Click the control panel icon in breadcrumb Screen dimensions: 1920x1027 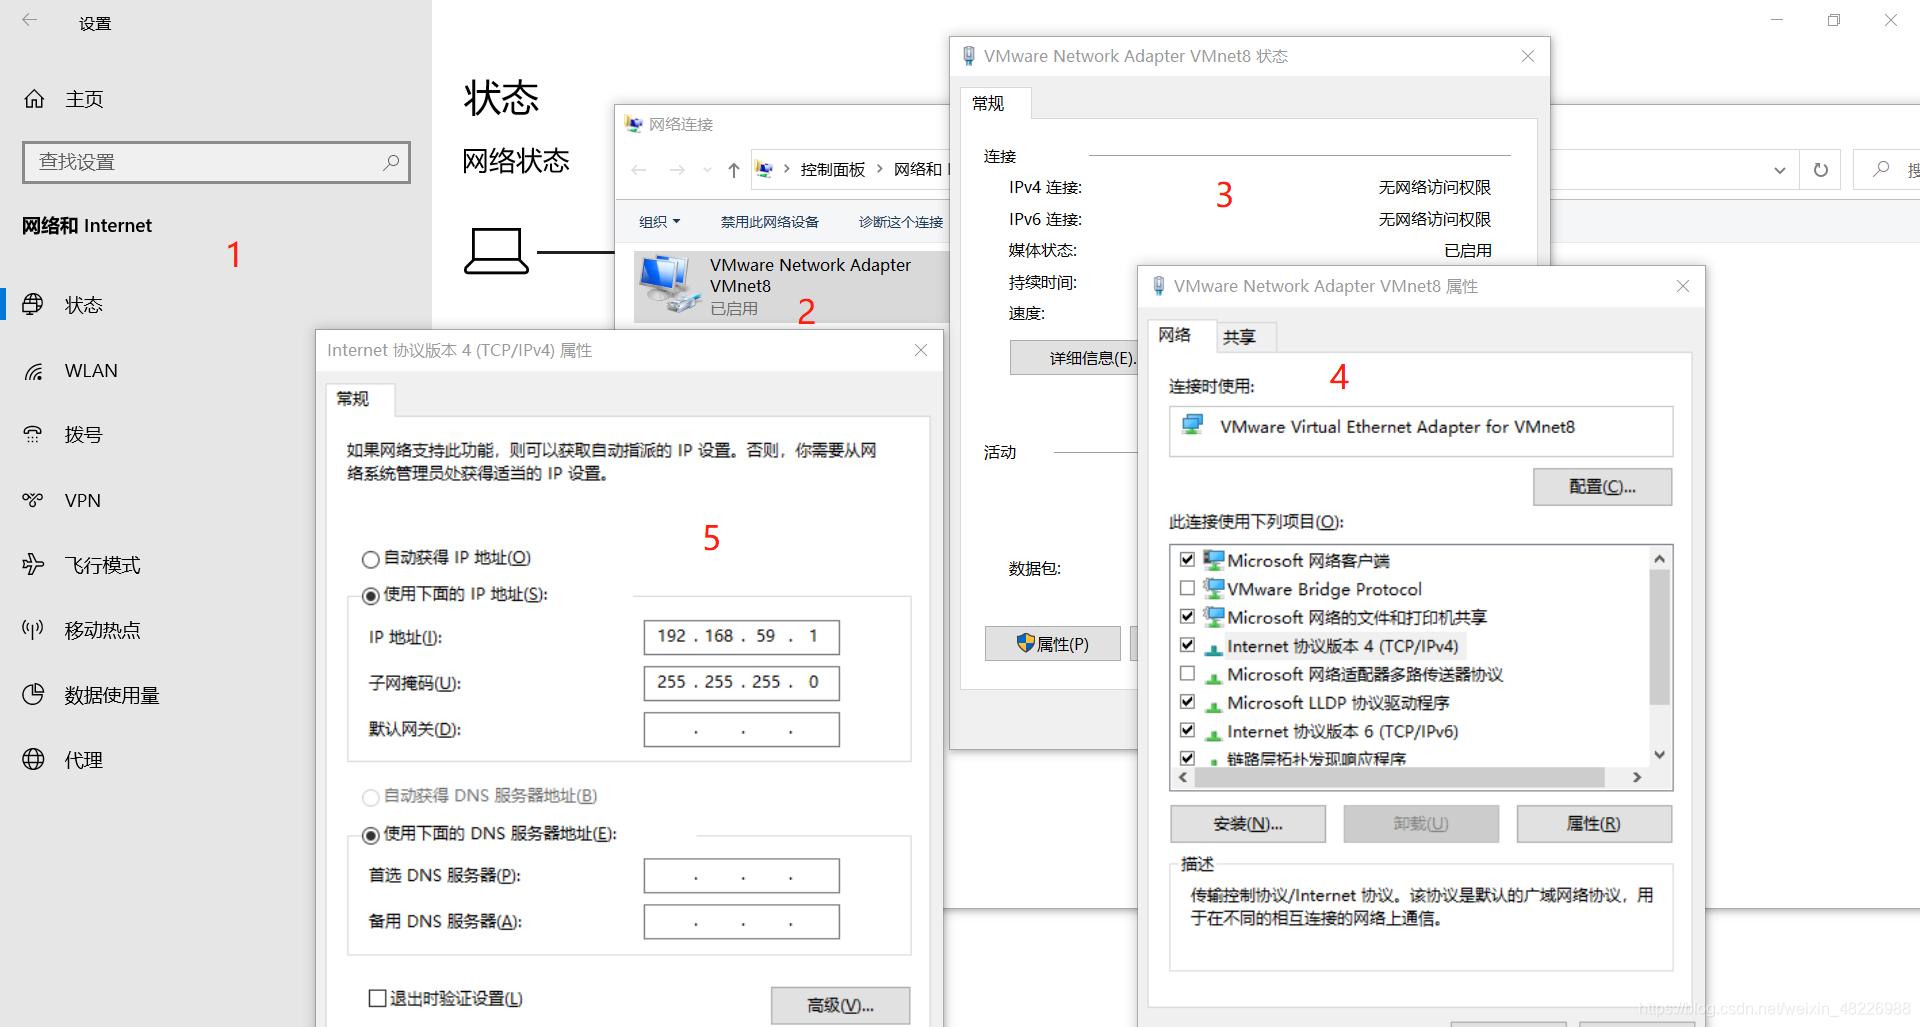tap(765, 169)
